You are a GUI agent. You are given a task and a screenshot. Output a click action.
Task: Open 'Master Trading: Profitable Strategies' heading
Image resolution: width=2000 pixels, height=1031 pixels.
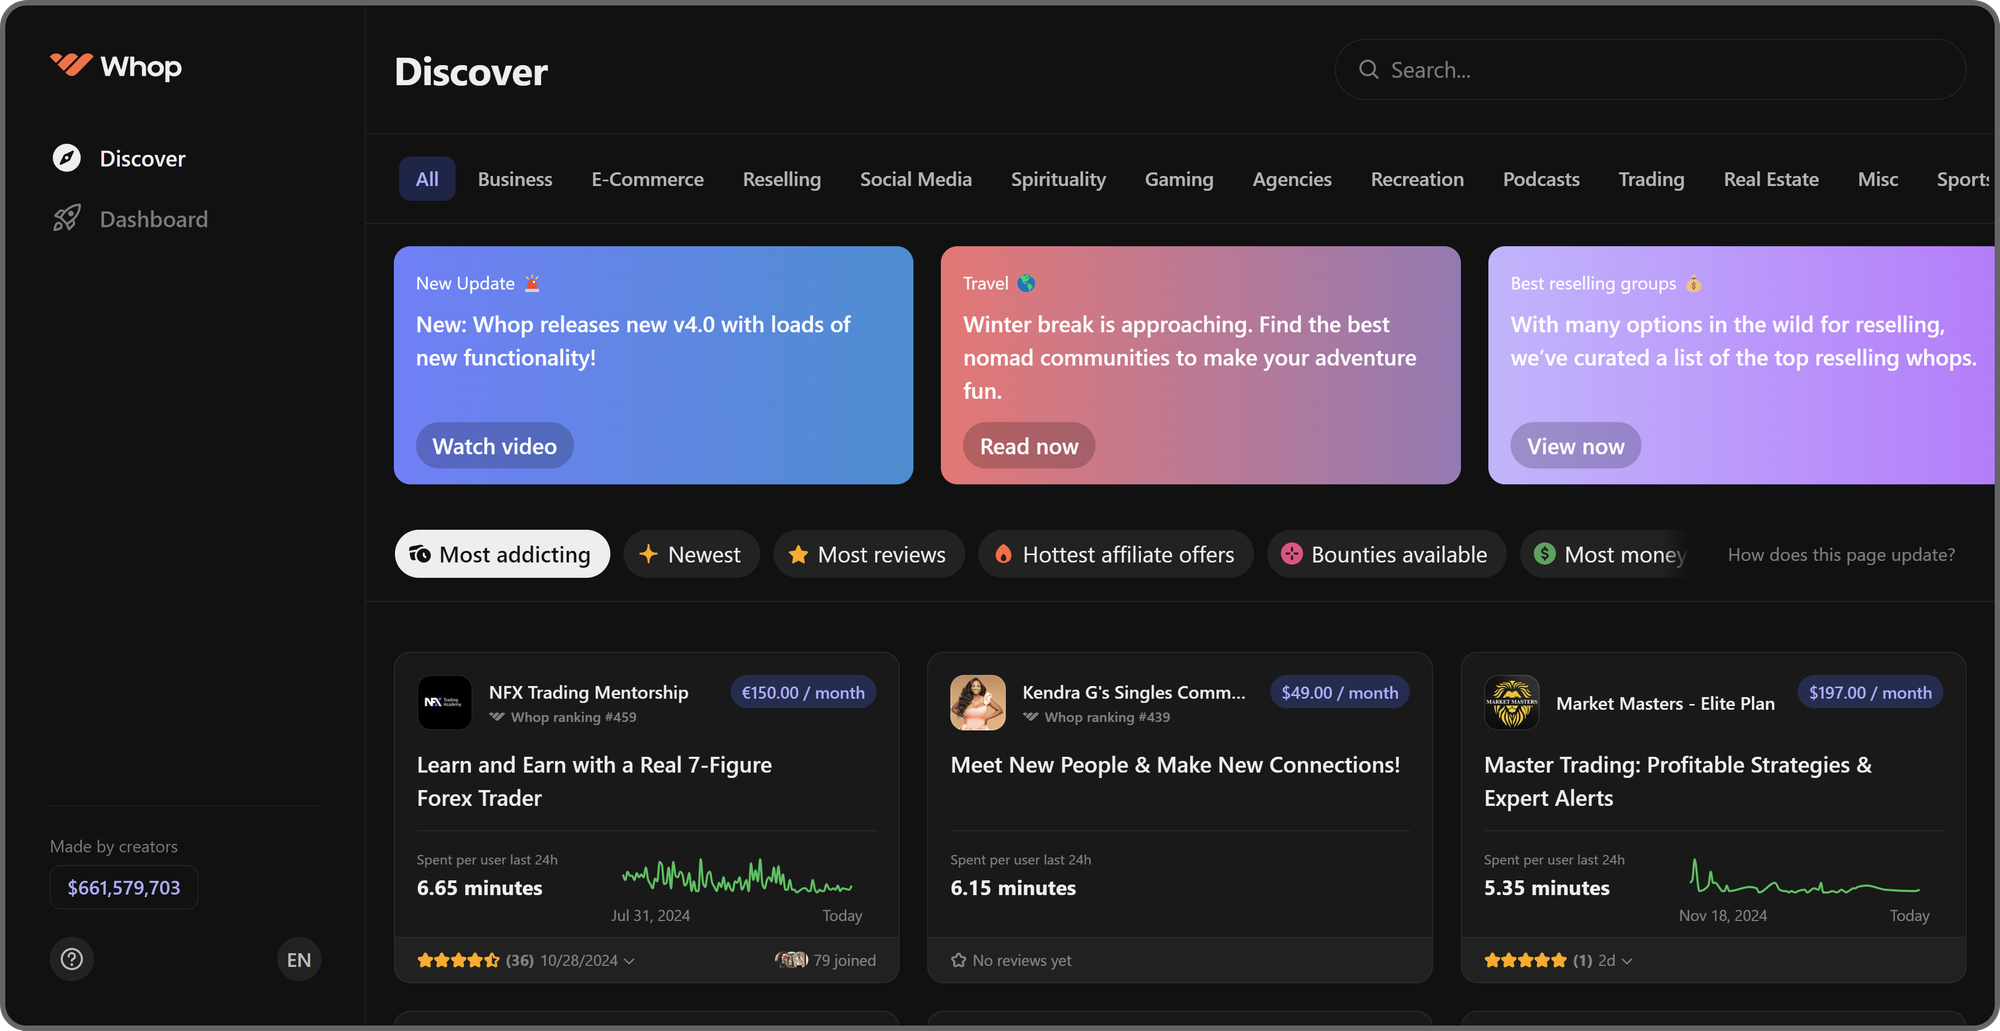pyautogui.click(x=1678, y=781)
